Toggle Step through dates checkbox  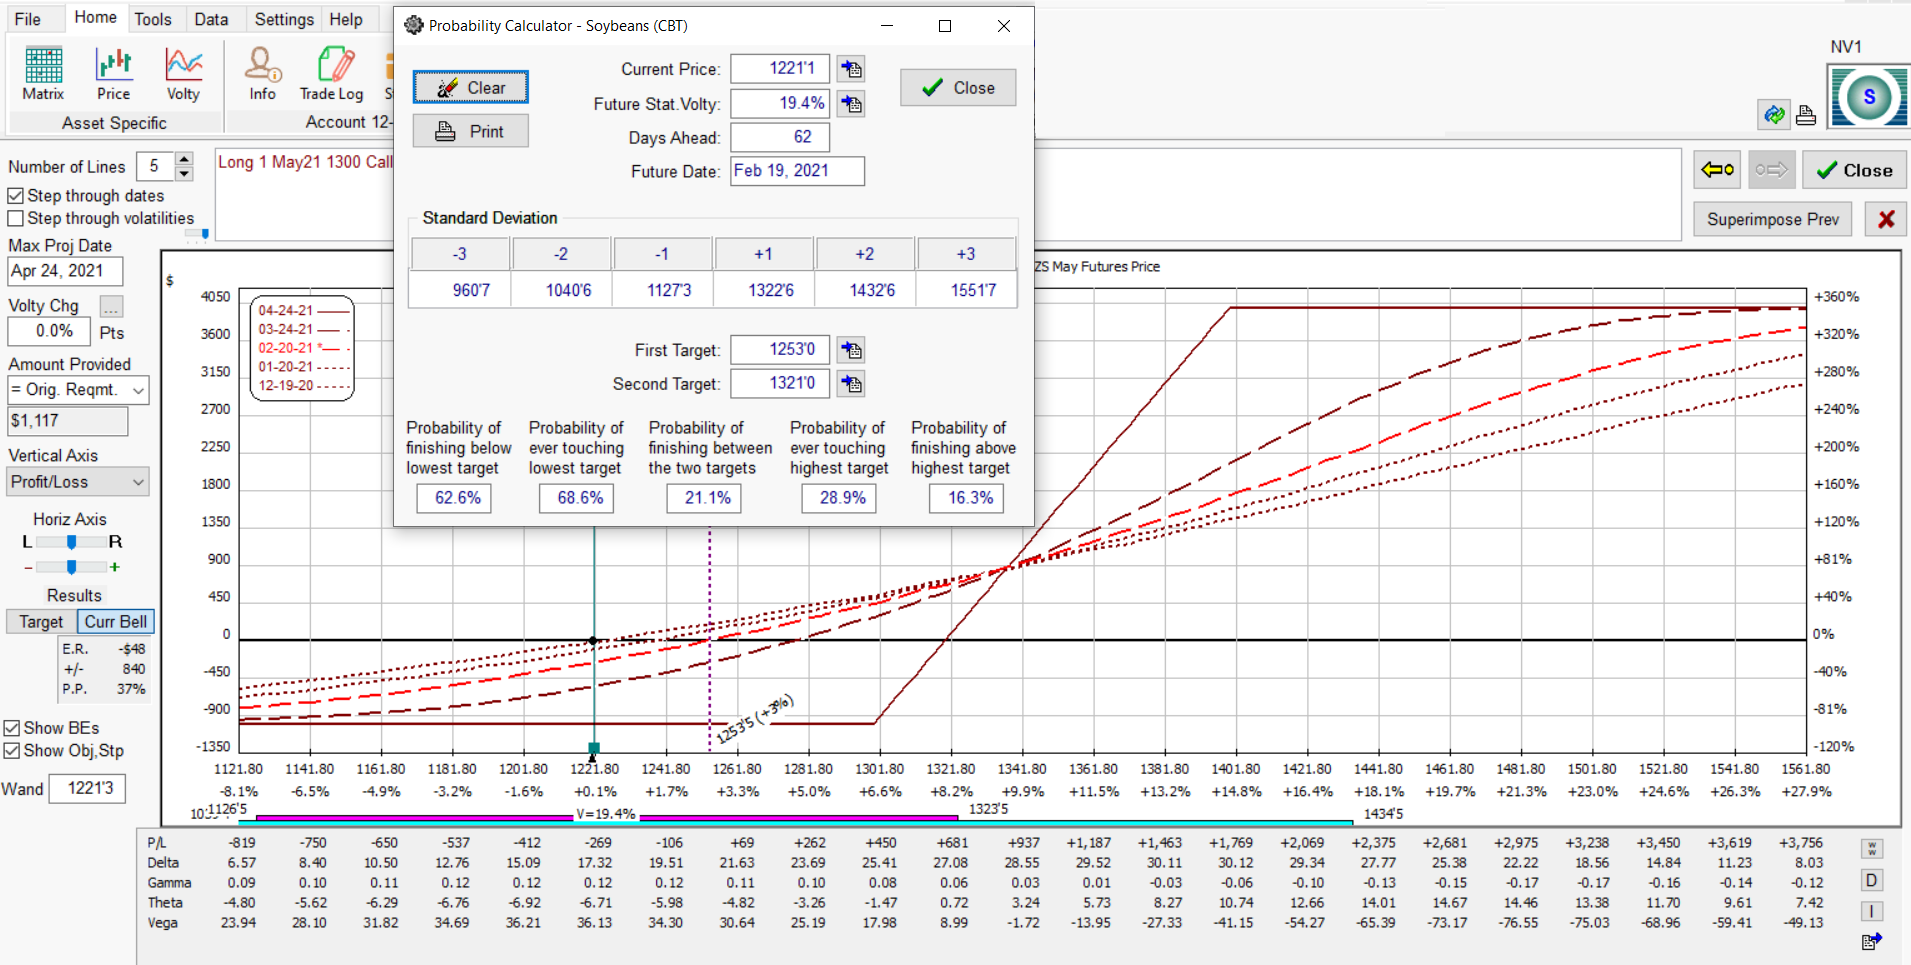point(15,196)
